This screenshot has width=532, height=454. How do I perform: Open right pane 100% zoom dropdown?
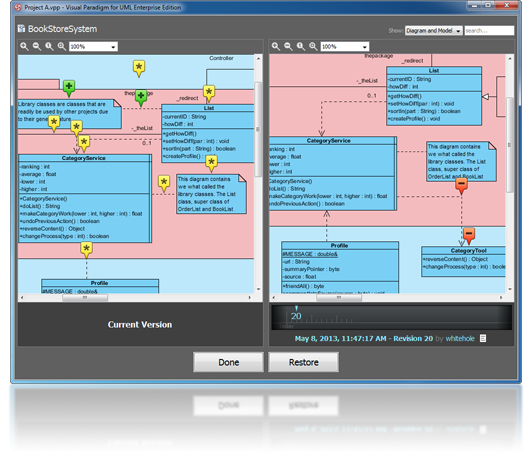pyautogui.click(x=345, y=46)
